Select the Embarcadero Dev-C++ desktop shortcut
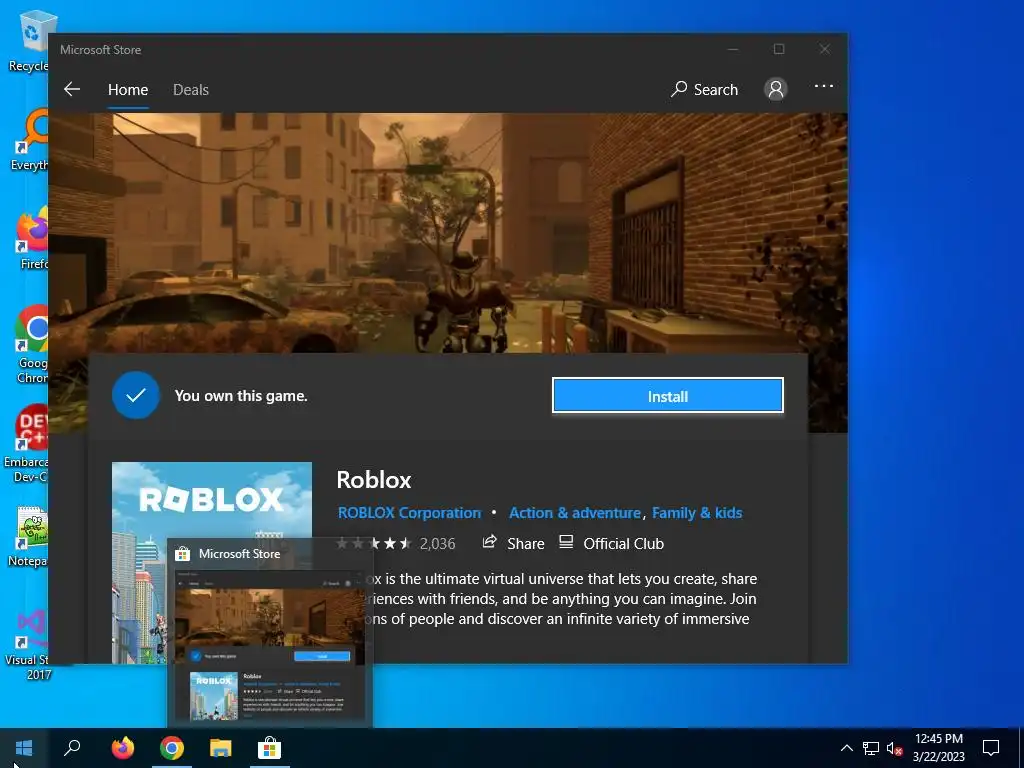The image size is (1024, 768). (x=26, y=444)
